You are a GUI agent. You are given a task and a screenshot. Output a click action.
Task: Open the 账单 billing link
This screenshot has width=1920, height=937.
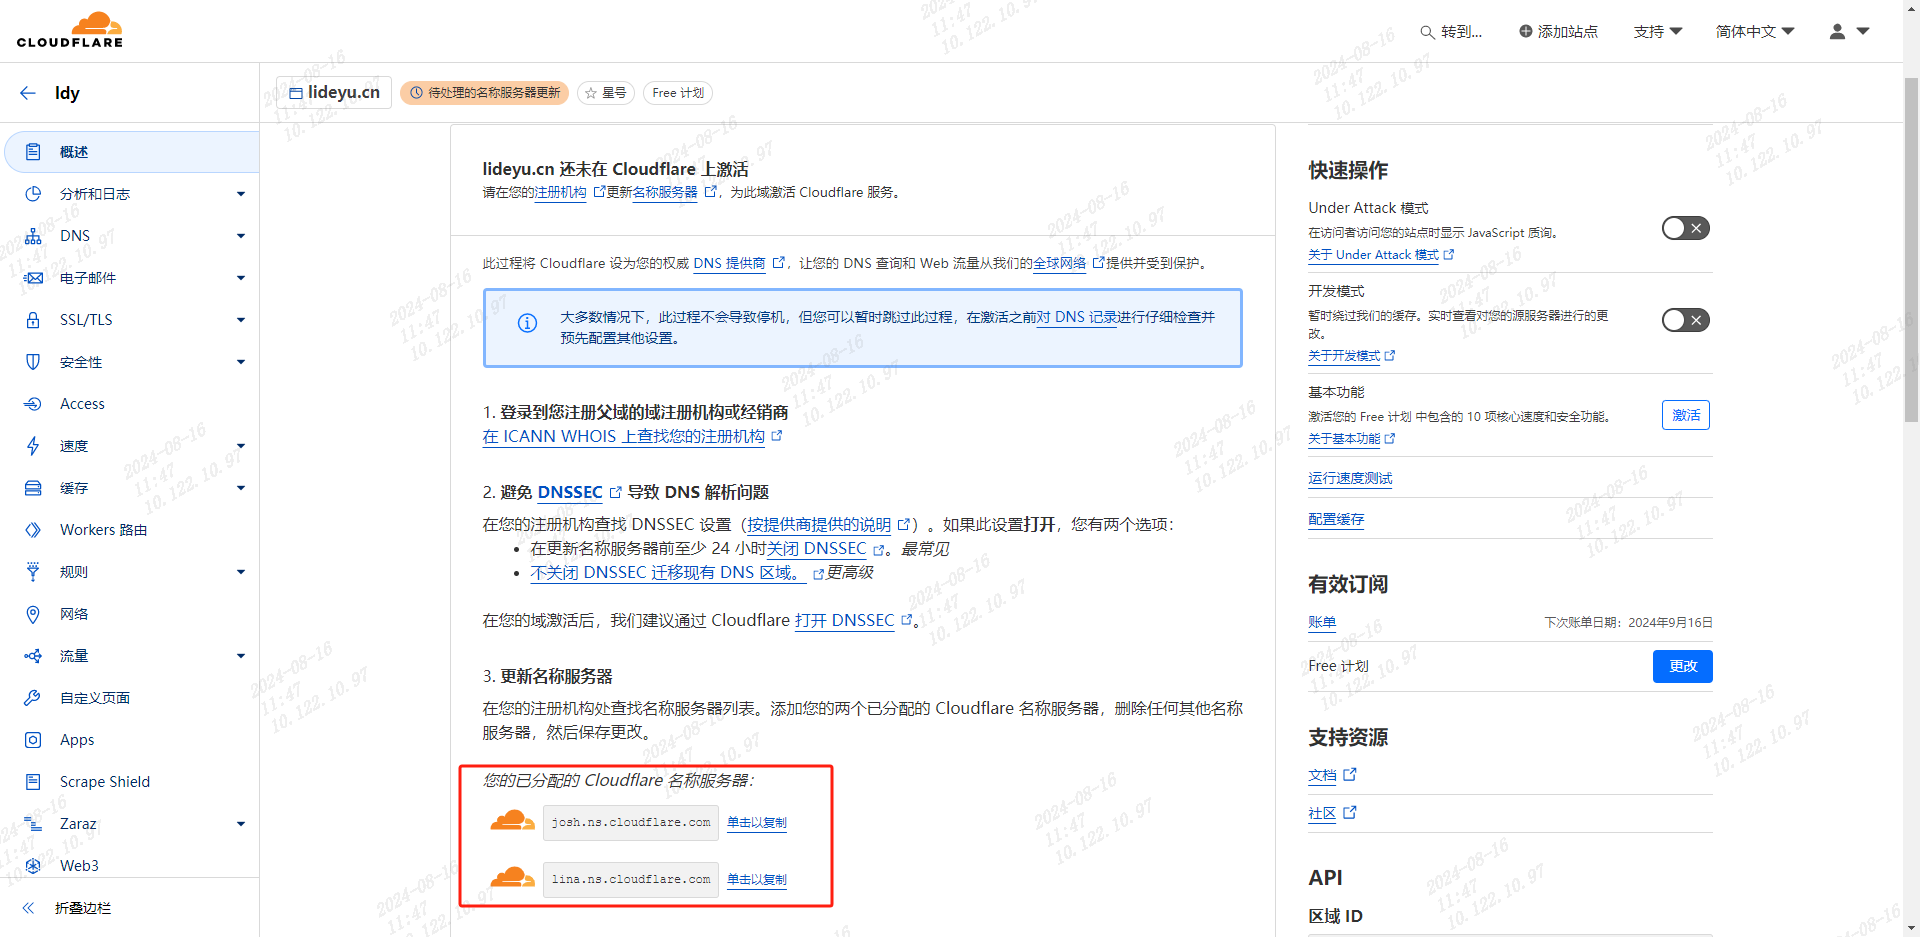(x=1322, y=623)
